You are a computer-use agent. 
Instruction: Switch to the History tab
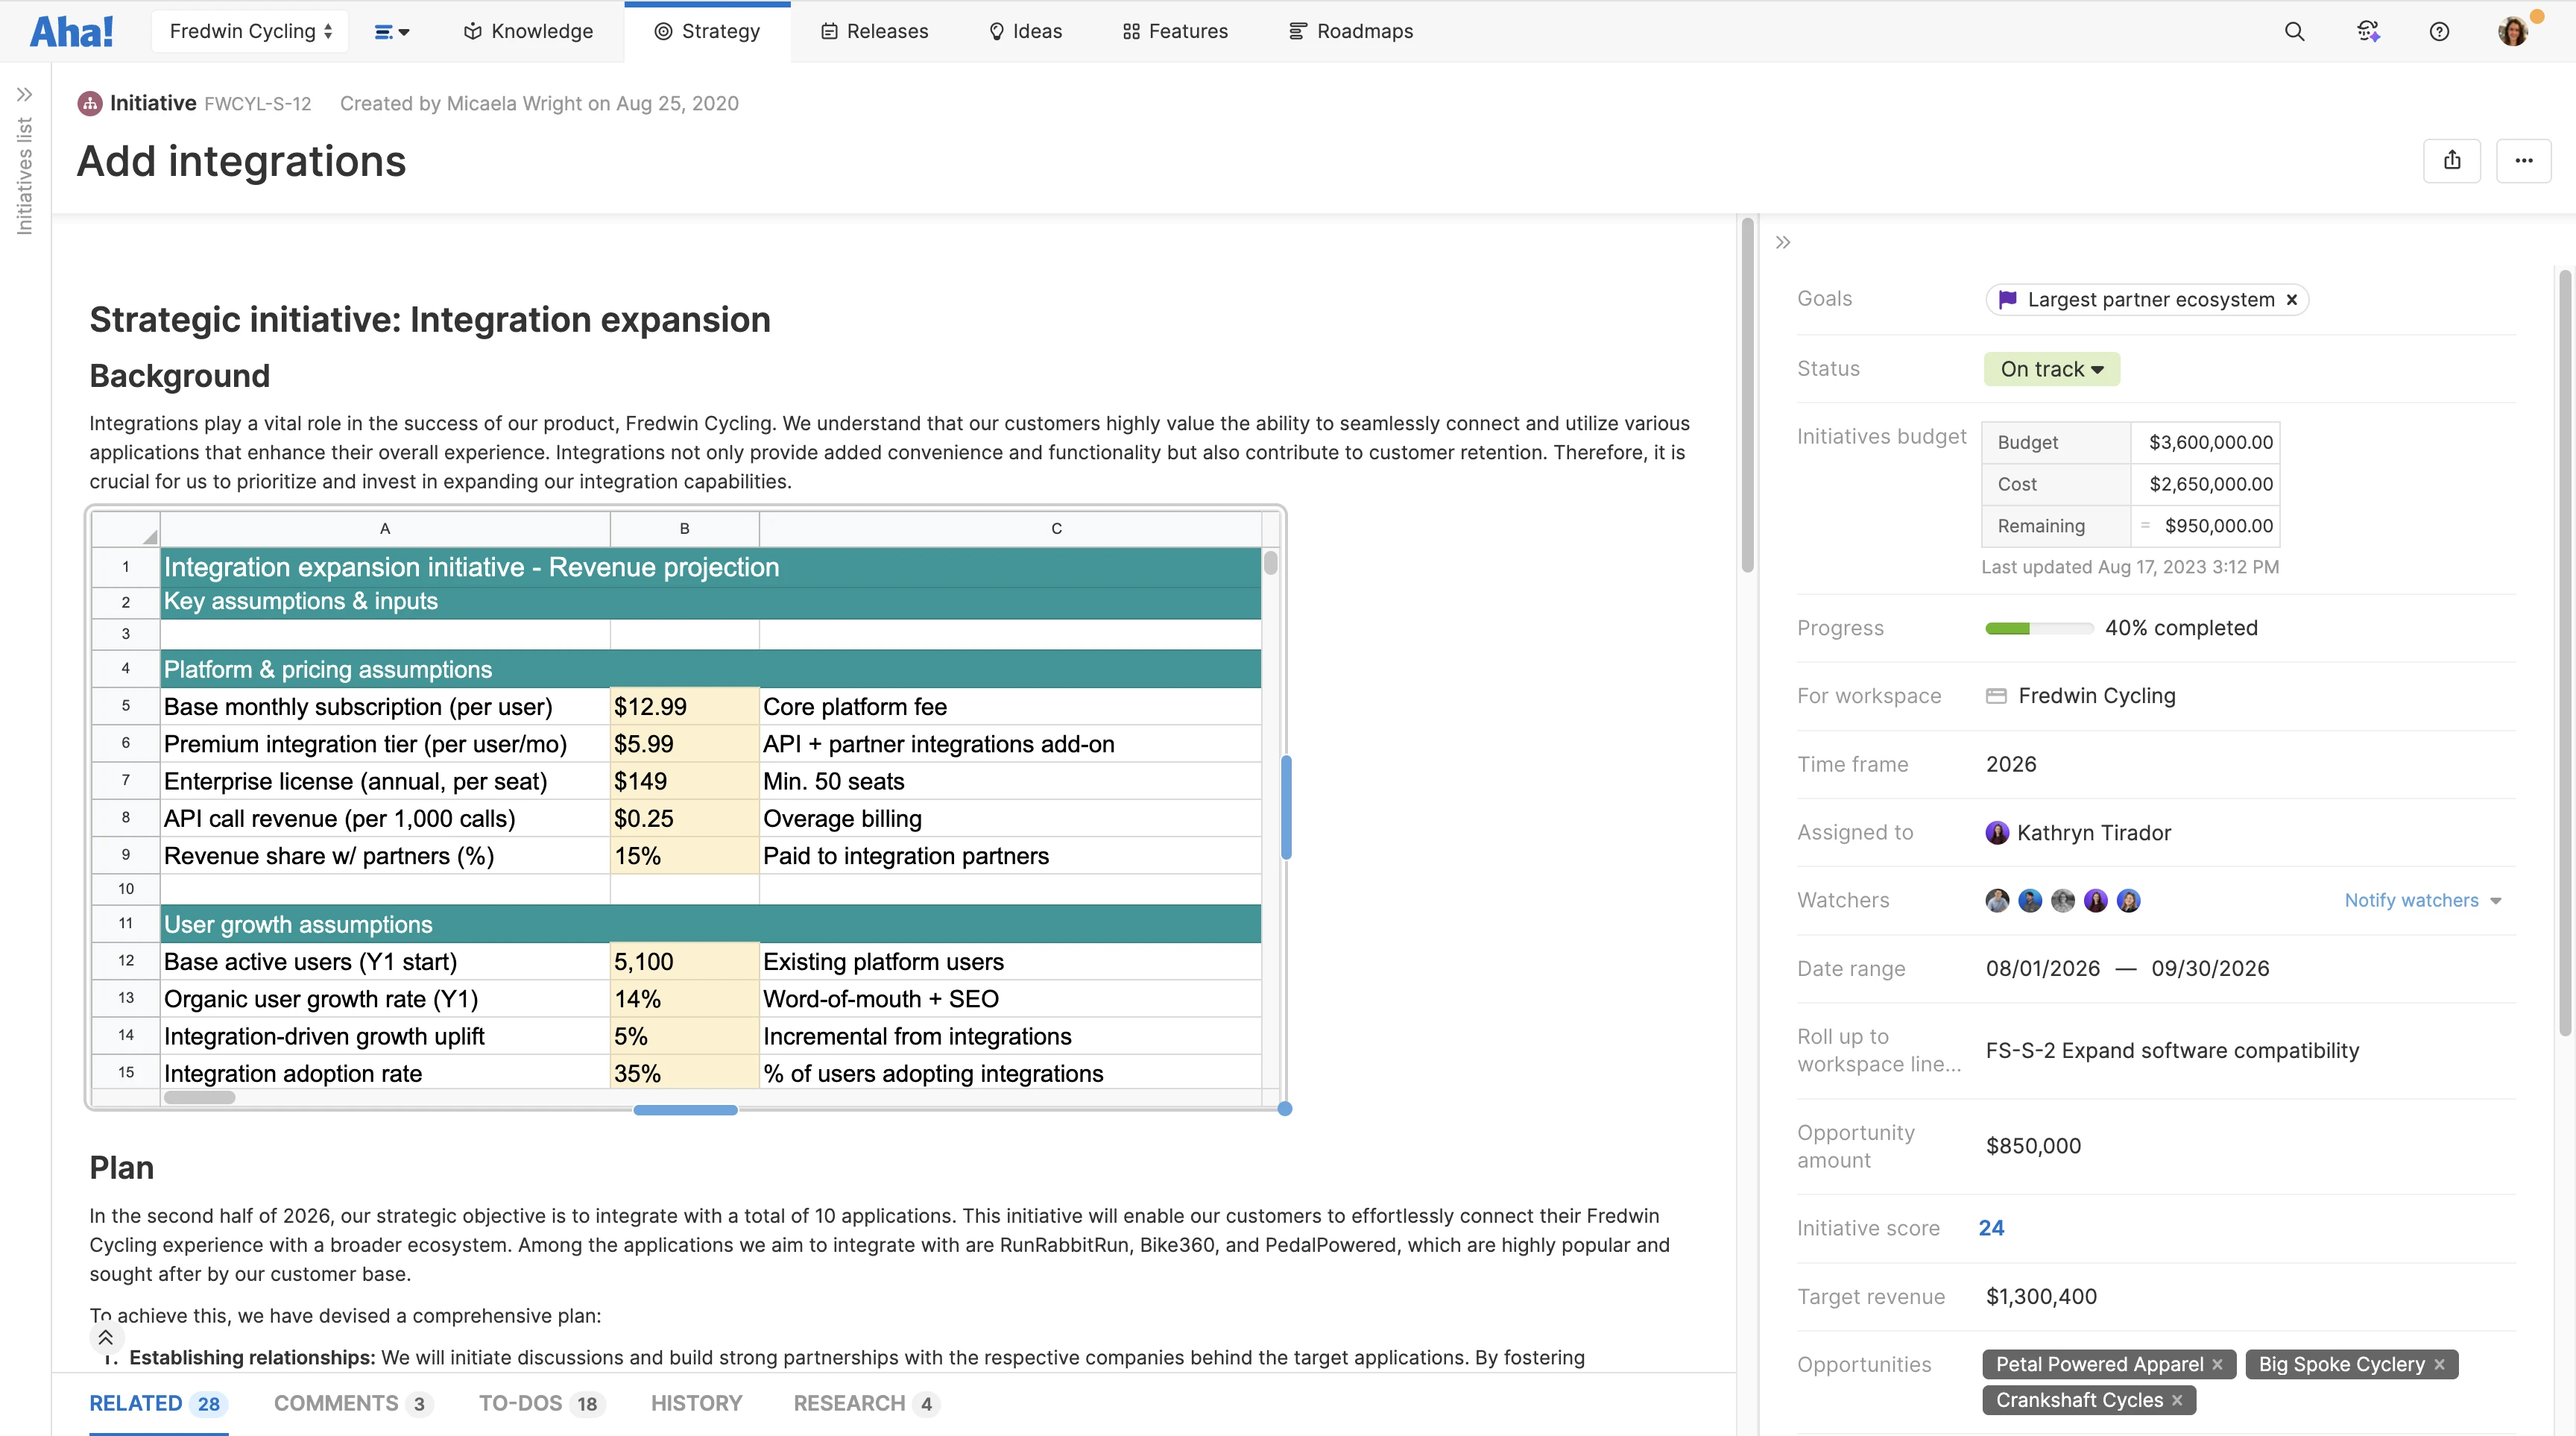(x=696, y=1403)
